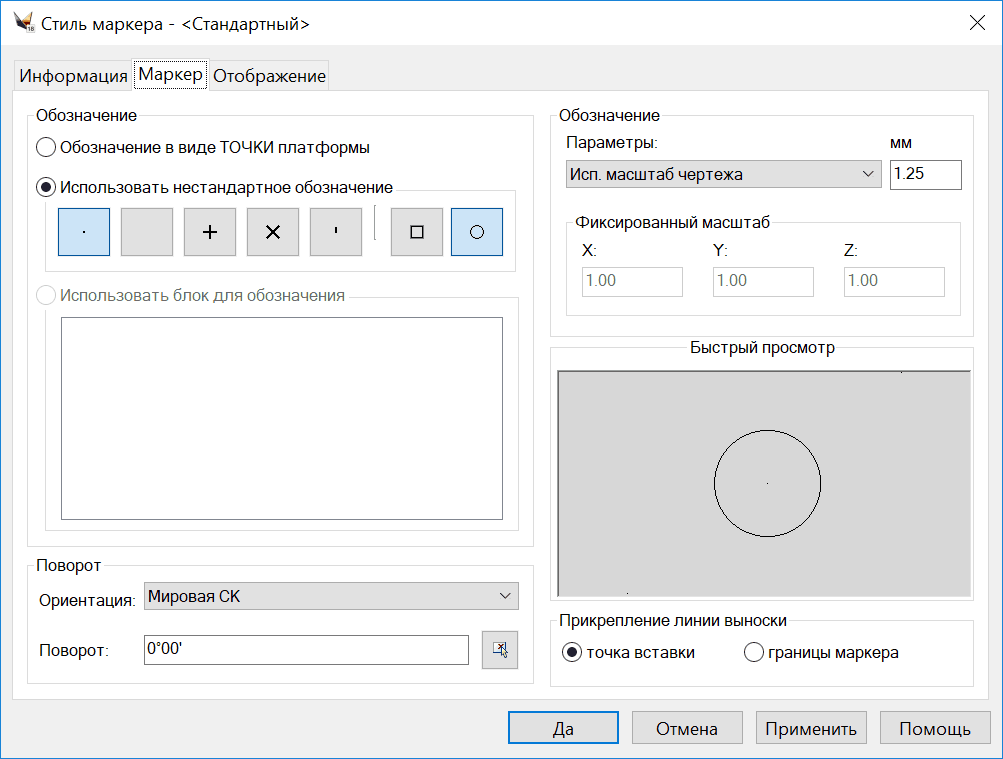
Task: Click the 'Поворот' angle input field
Action: point(306,650)
